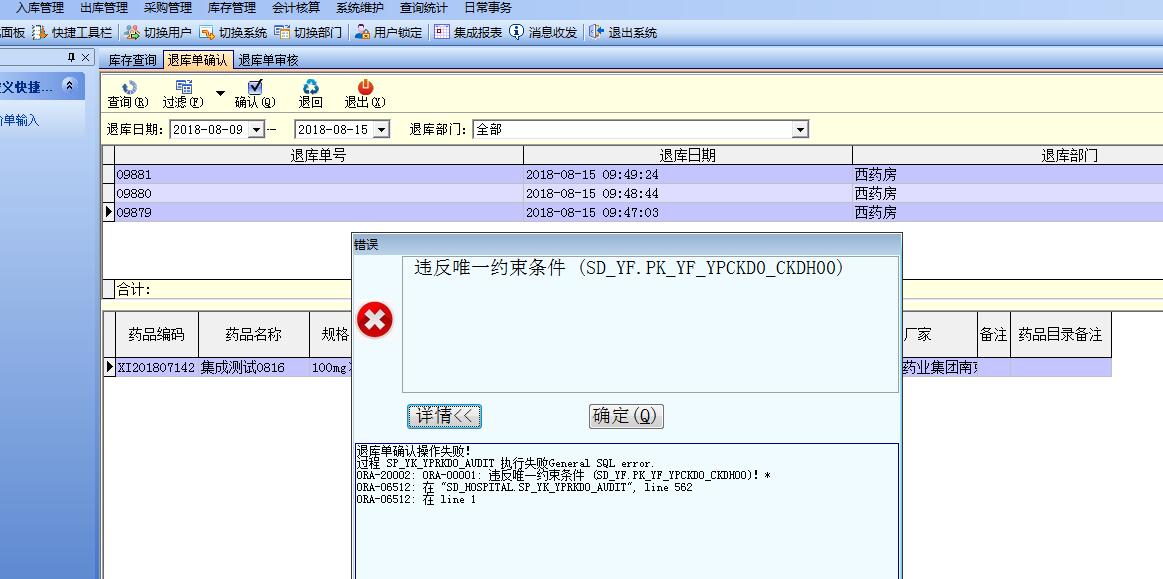Click 切换部门 in the toolbar
Image resolution: width=1163 pixels, height=579 pixels.
[309, 33]
